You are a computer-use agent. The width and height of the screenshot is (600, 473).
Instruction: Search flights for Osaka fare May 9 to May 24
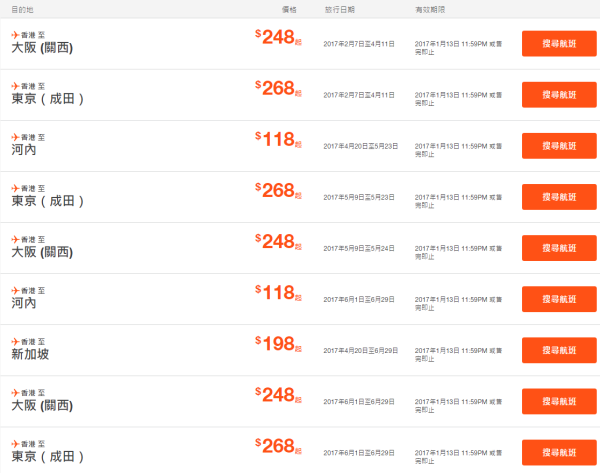click(559, 248)
